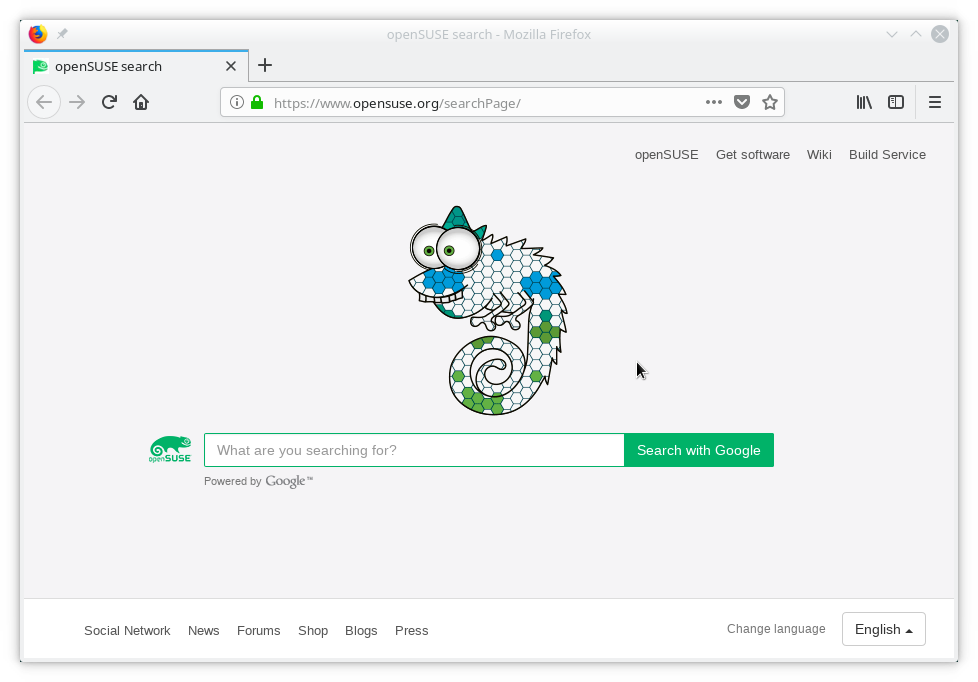Go back with the back arrow button
Viewport: 978px width, 682px height.
click(44, 102)
